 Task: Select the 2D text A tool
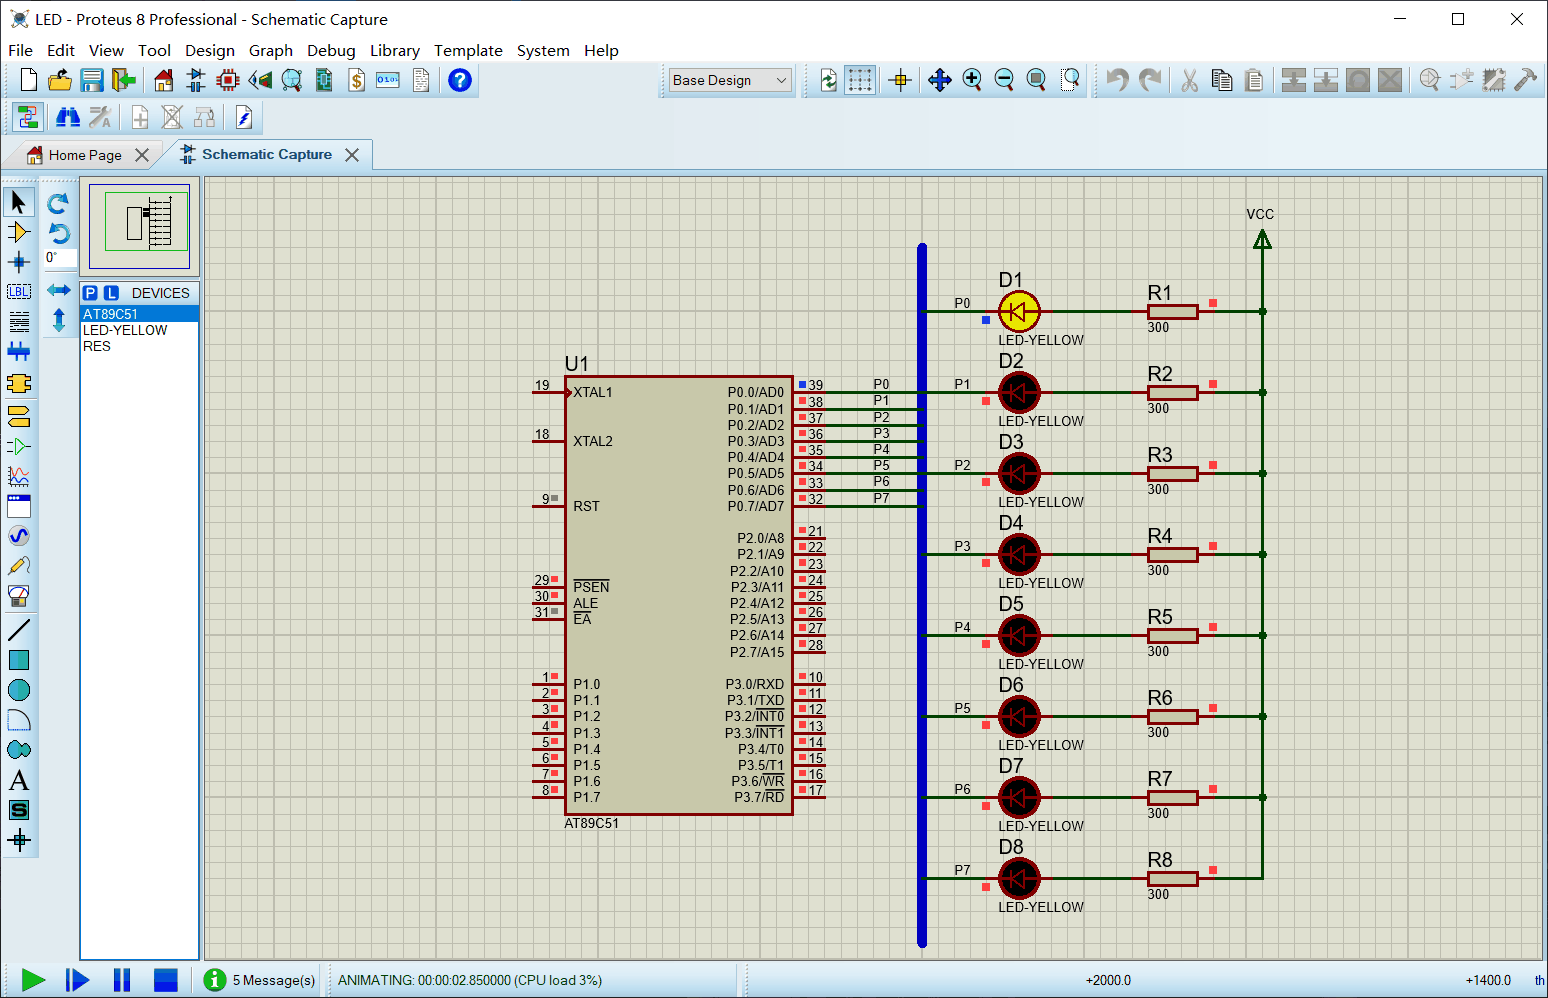[x=18, y=780]
